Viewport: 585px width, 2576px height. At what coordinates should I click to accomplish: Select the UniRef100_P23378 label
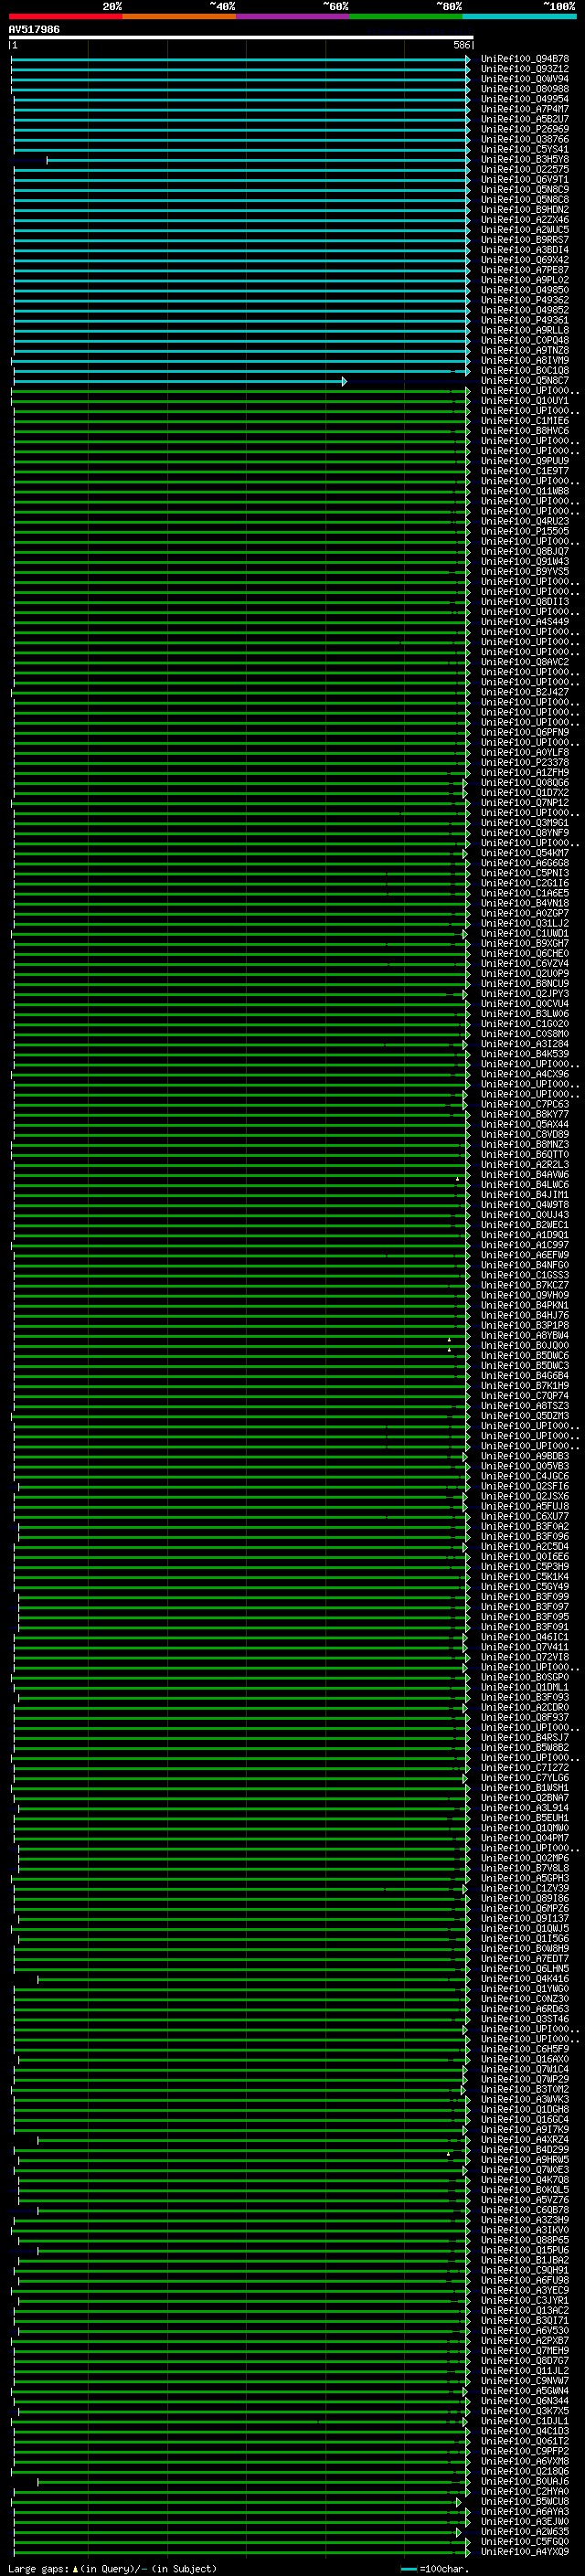524,763
